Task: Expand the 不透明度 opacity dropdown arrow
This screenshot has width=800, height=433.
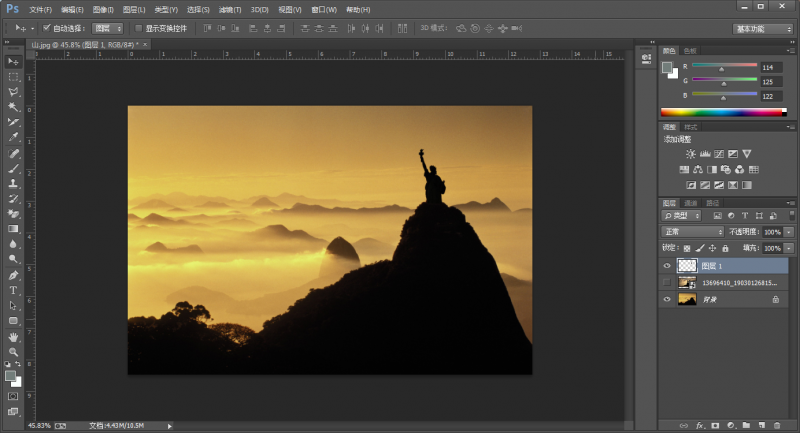Action: pyautogui.click(x=789, y=231)
